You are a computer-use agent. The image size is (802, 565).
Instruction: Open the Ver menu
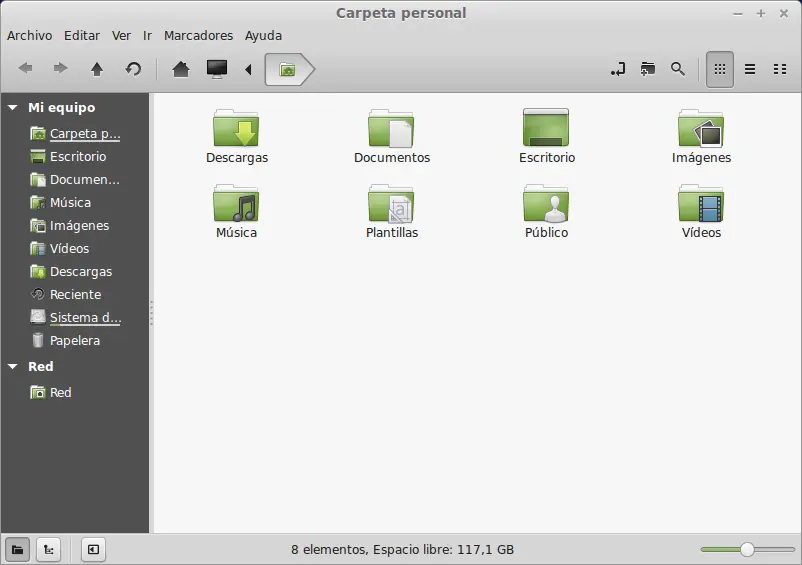pyautogui.click(x=121, y=35)
